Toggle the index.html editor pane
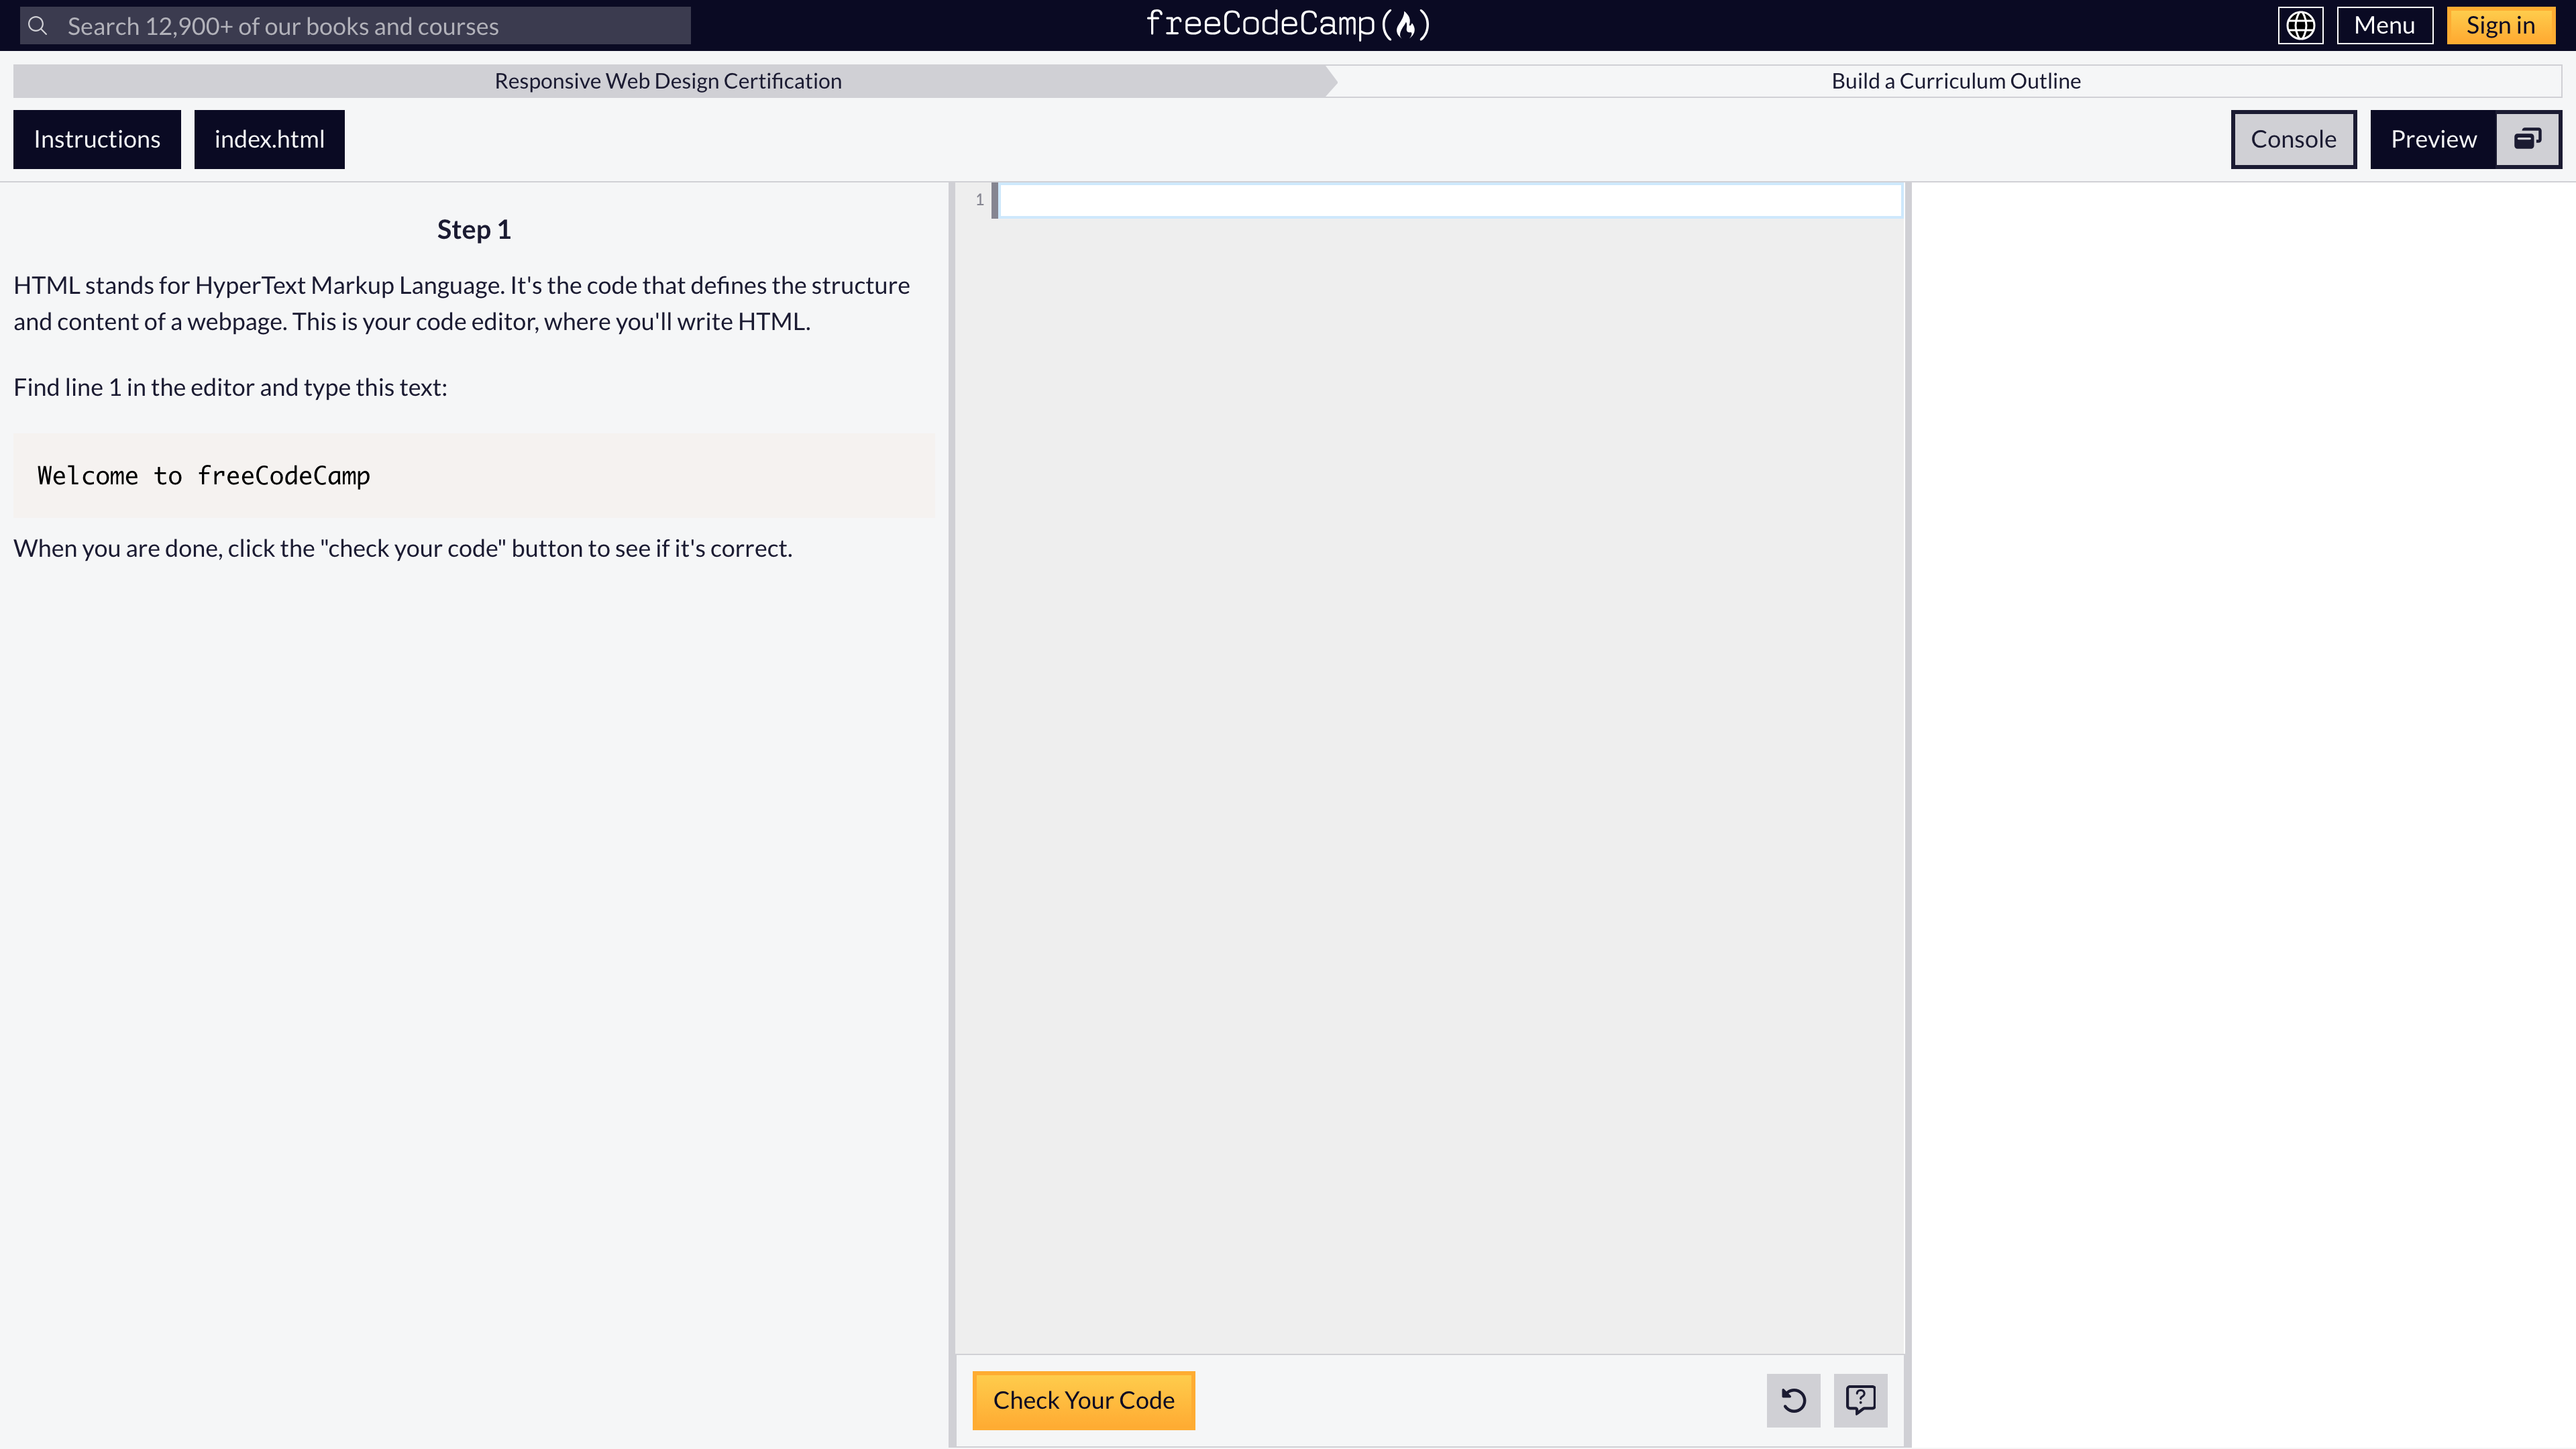The width and height of the screenshot is (2576, 1449). click(269, 139)
